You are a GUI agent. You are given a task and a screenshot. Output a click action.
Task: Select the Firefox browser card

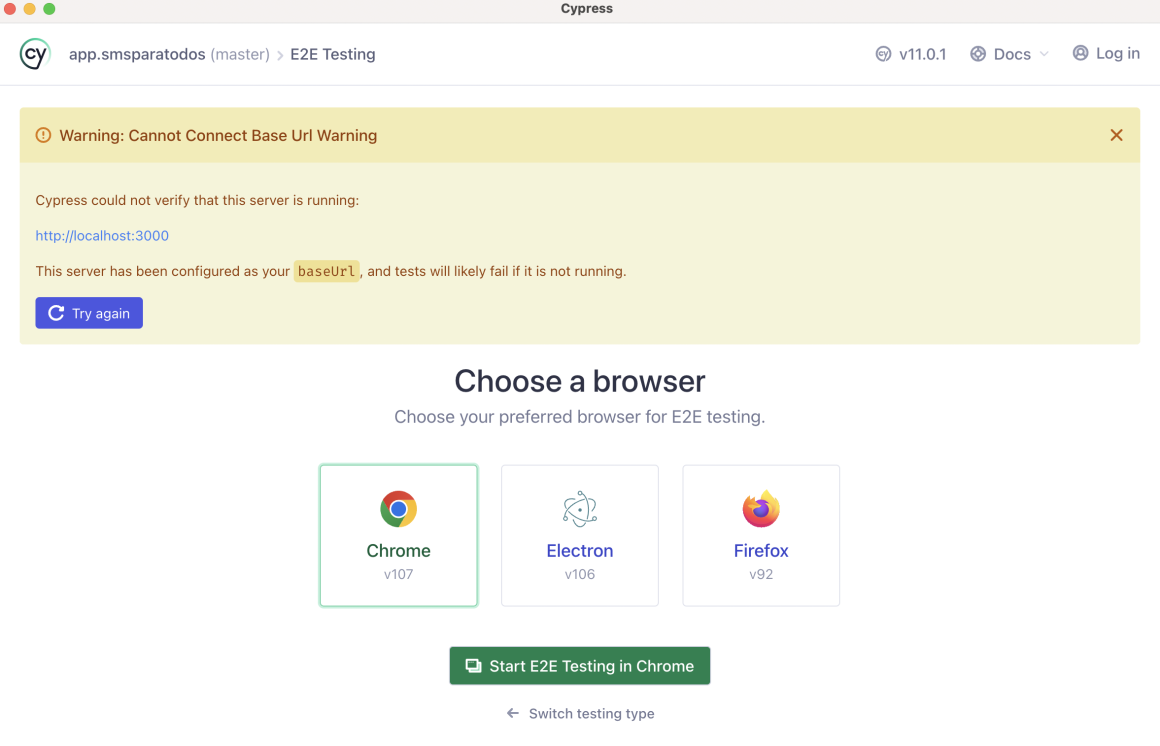pos(761,535)
